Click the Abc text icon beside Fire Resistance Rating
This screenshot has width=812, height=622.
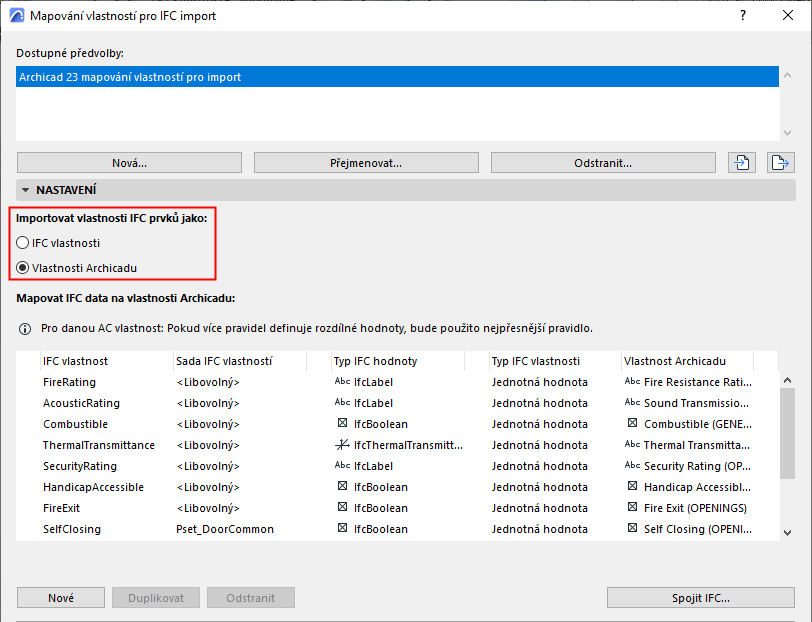(632, 382)
